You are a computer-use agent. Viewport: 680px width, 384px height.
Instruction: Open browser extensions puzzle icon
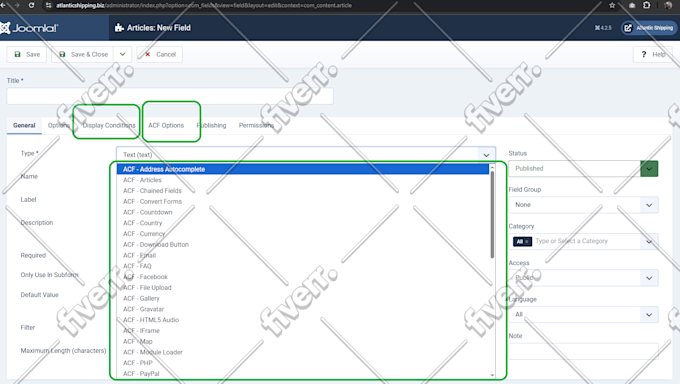(647, 5)
